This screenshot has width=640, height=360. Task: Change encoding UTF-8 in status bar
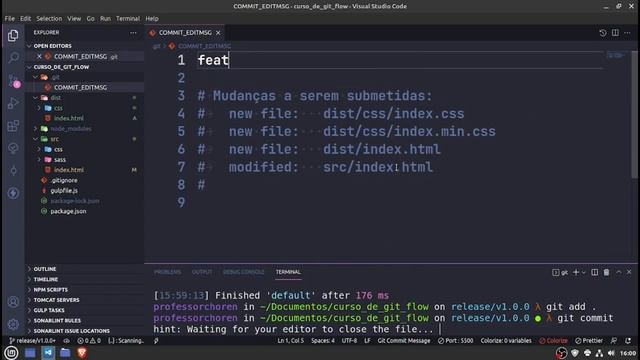pos(349,340)
